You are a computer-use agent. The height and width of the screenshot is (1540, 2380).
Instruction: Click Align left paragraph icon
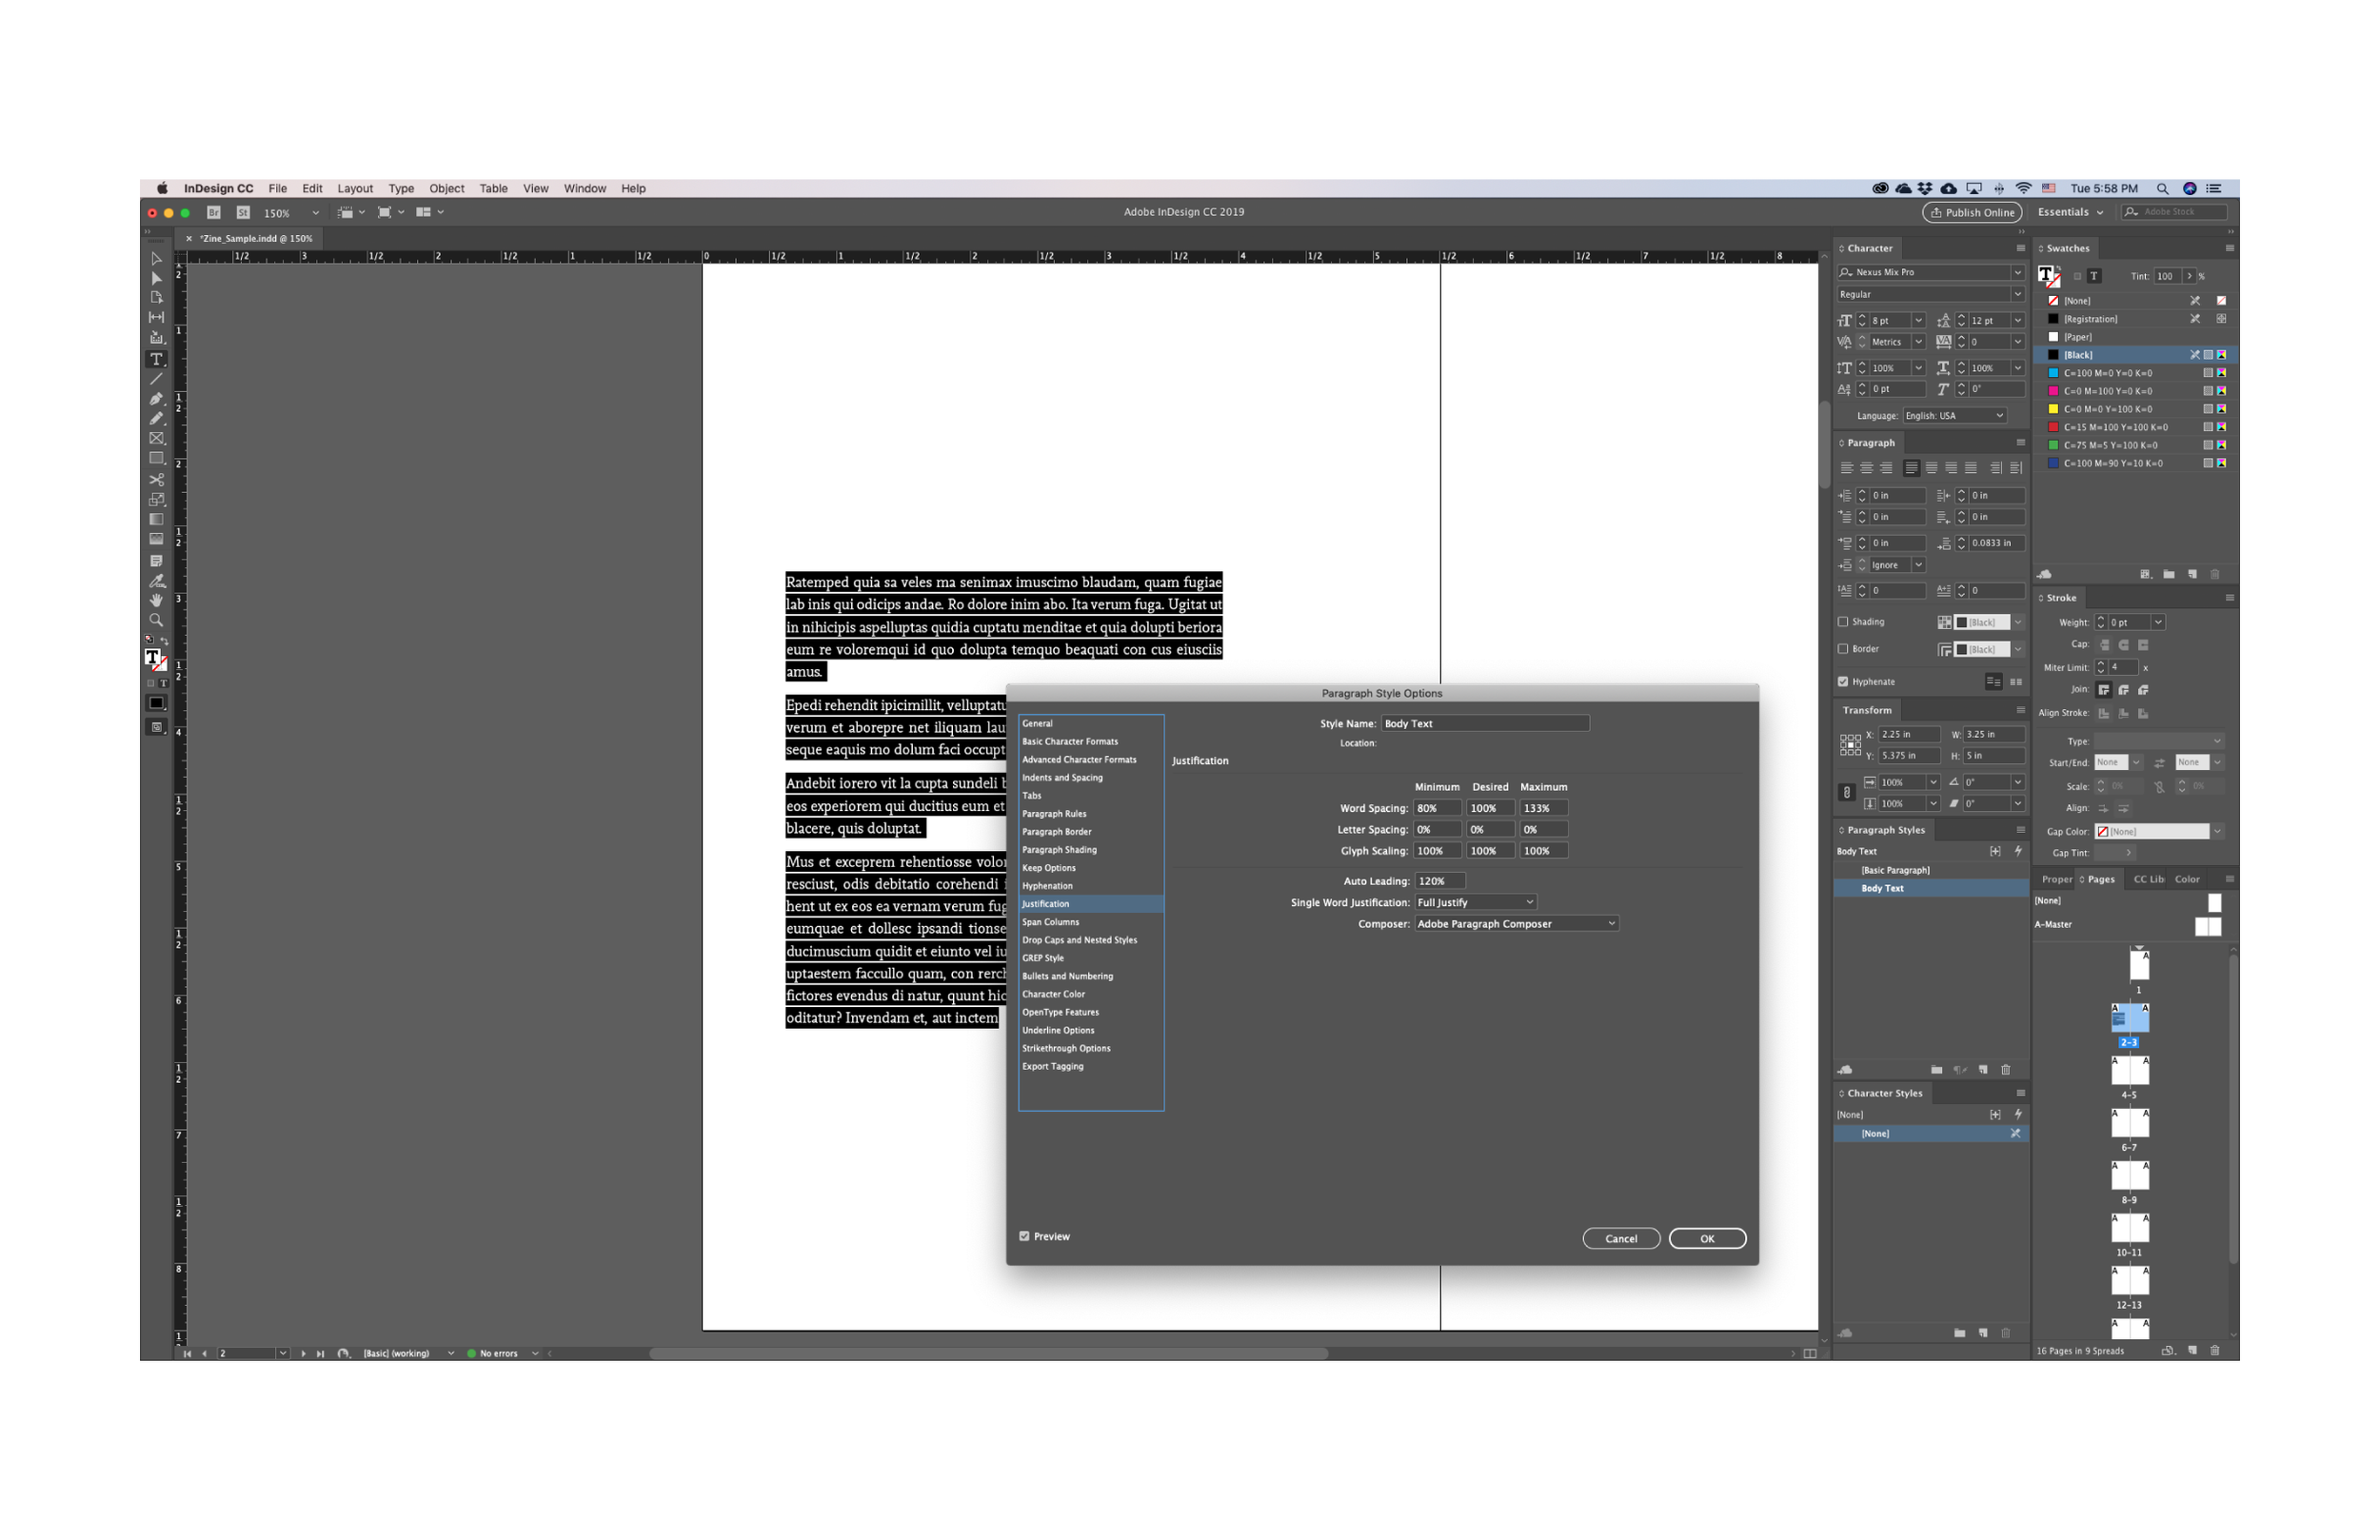point(1846,468)
